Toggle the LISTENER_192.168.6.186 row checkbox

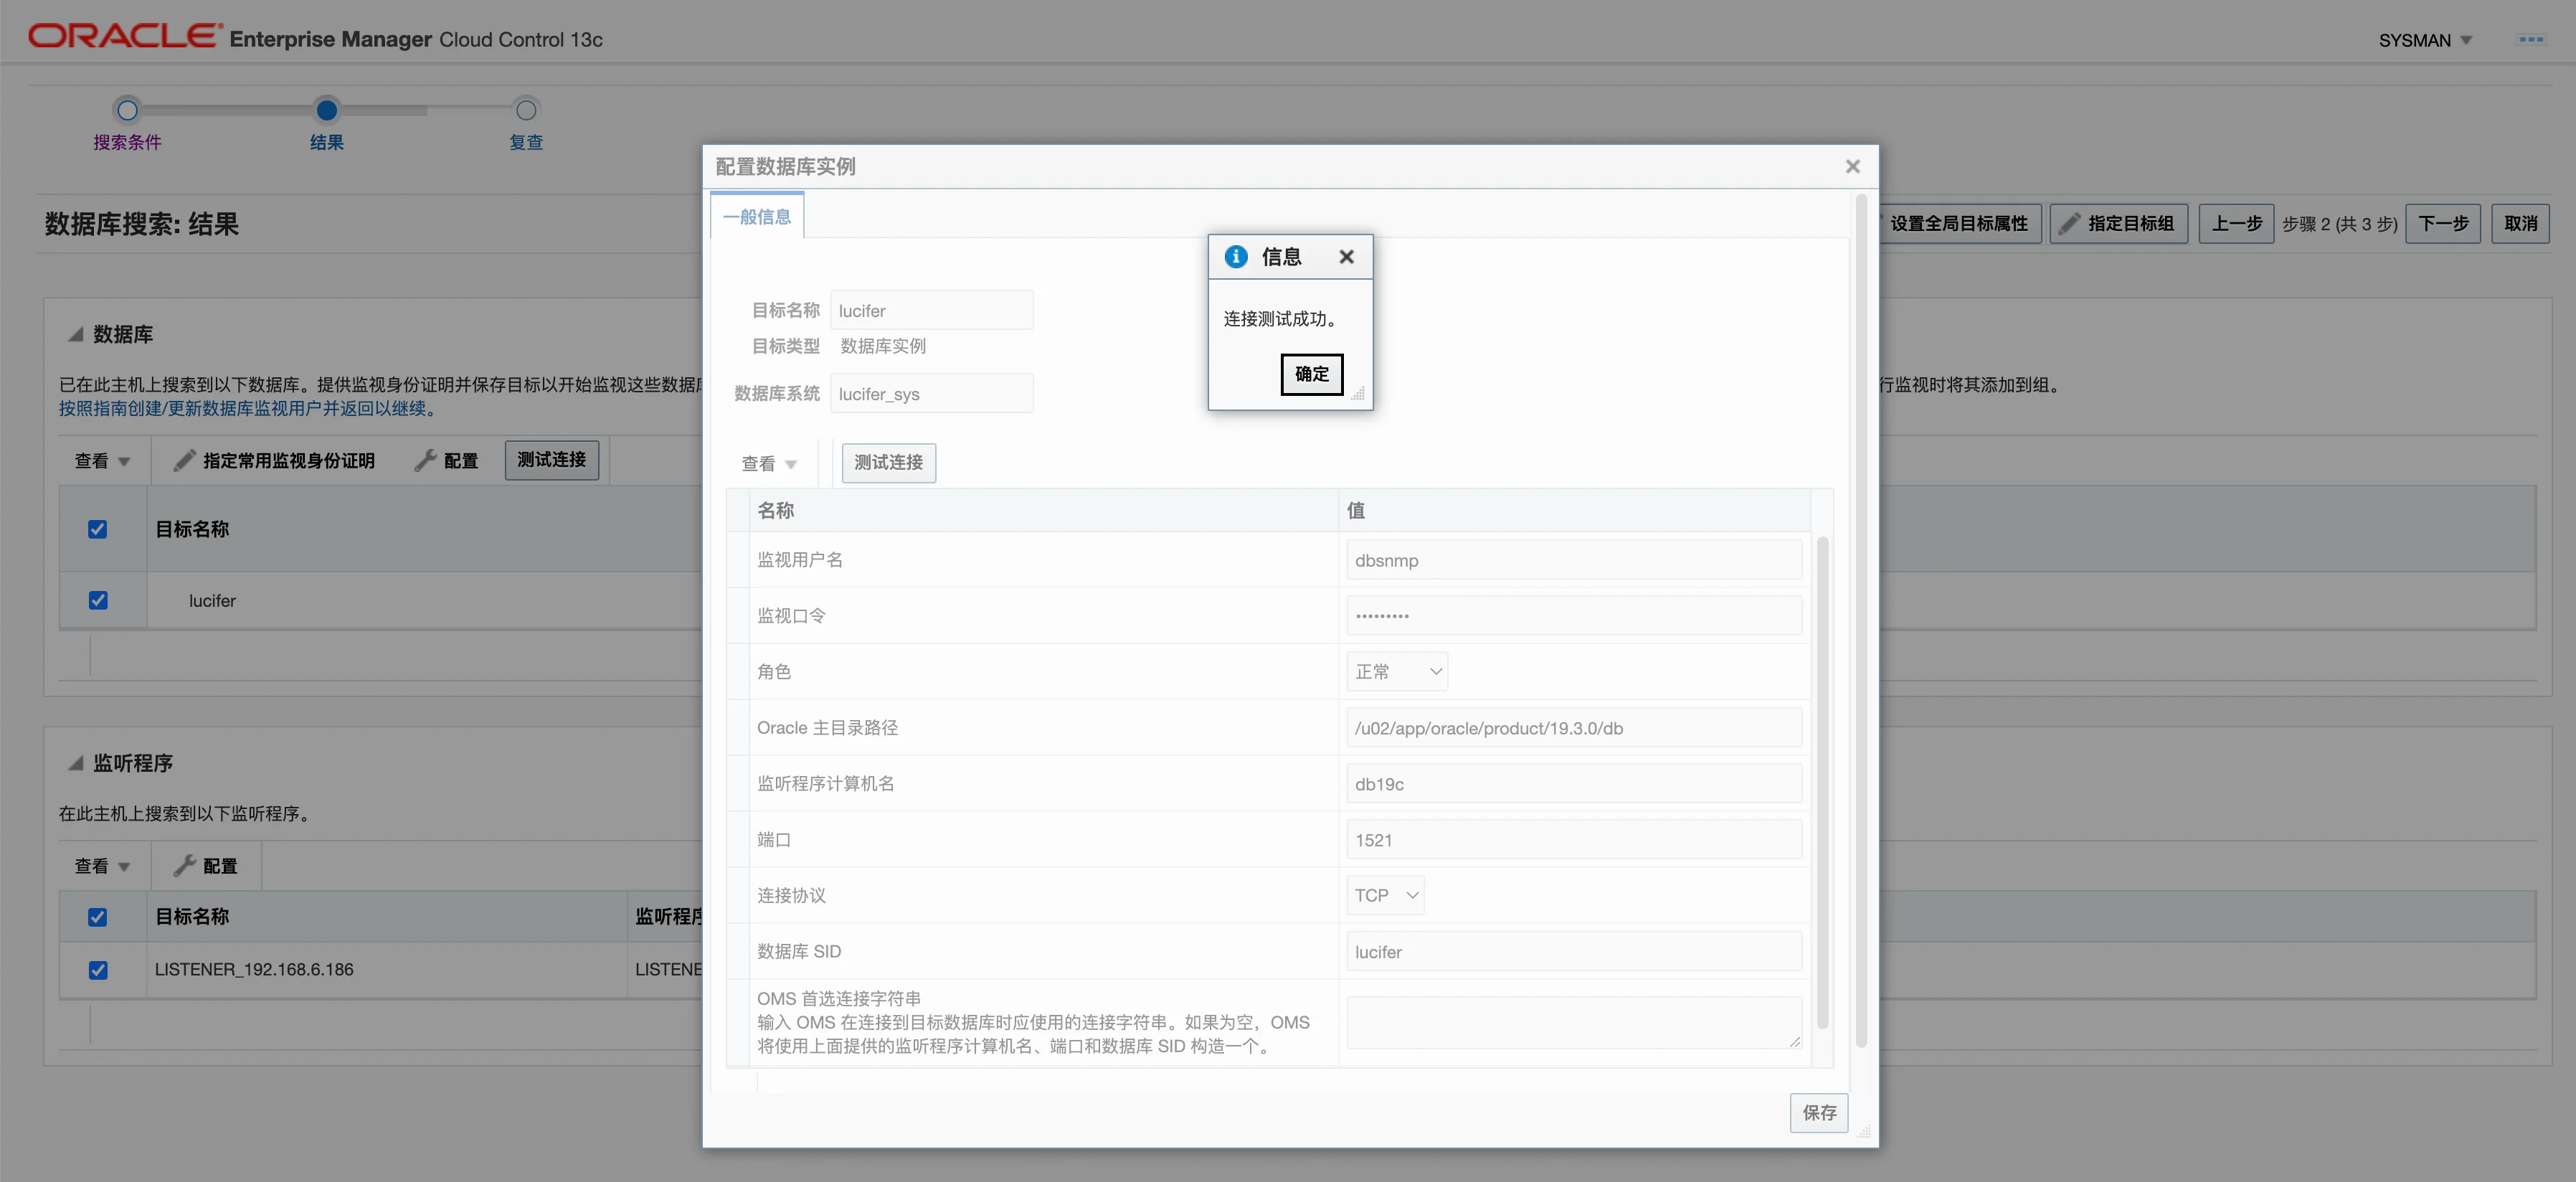(98, 970)
